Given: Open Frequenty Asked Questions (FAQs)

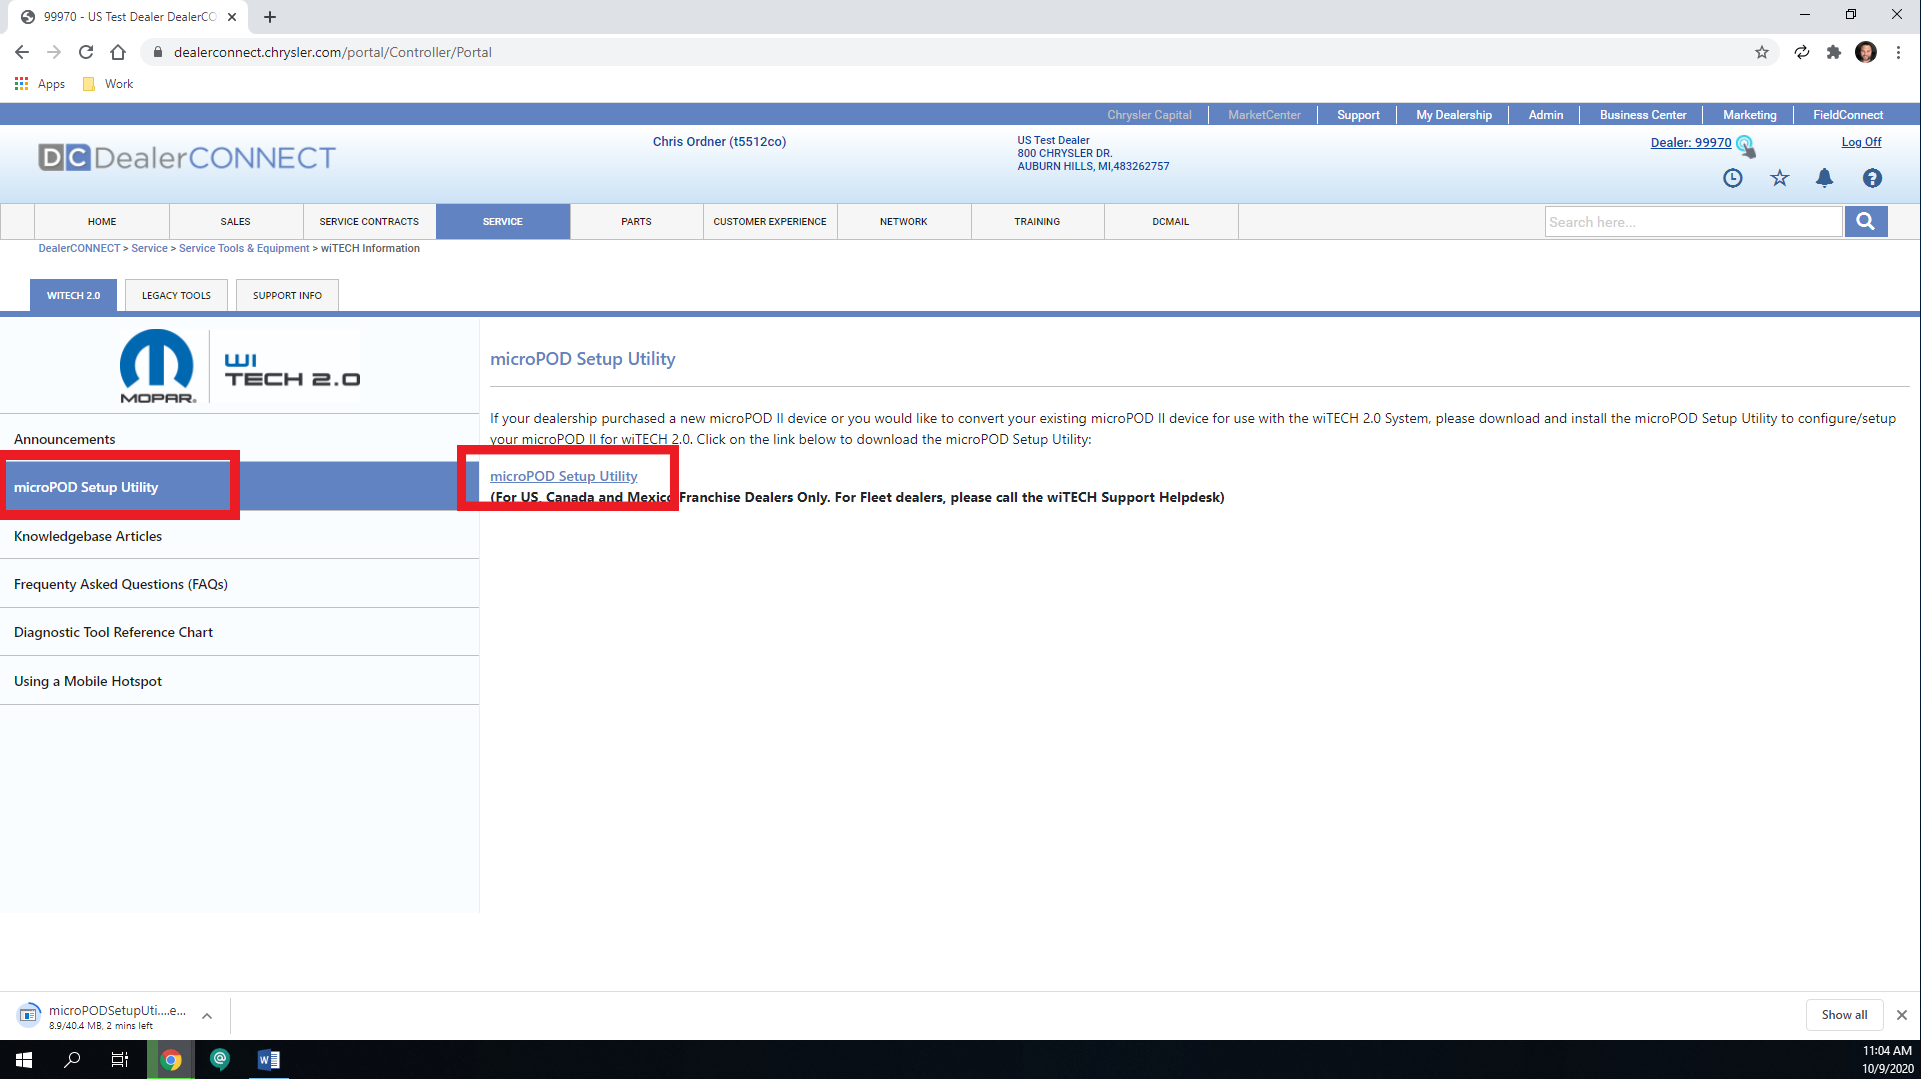Looking at the screenshot, I should coord(239,584).
